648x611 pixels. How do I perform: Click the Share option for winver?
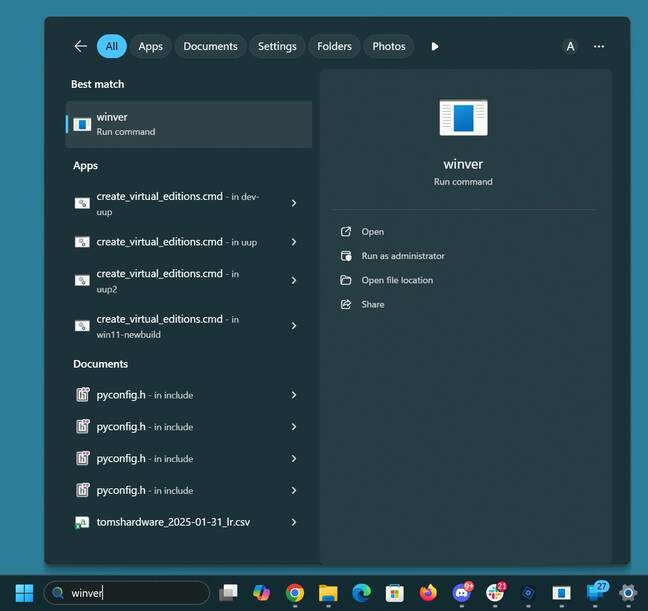372,304
